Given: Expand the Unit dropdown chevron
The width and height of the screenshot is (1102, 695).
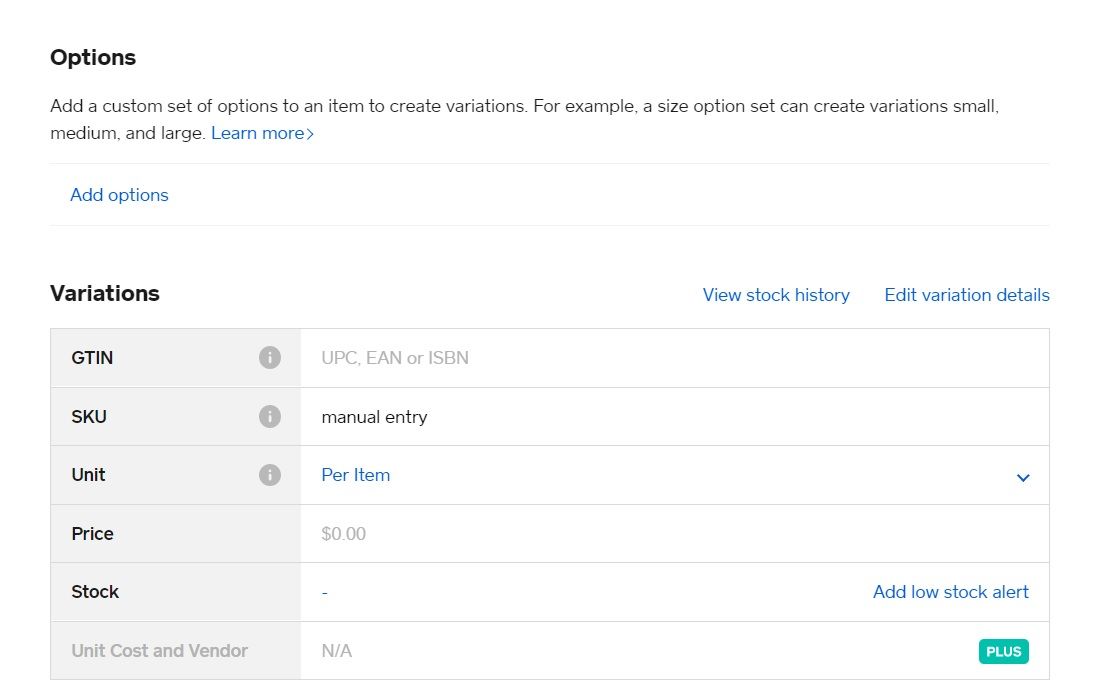Looking at the screenshot, I should (x=1023, y=477).
